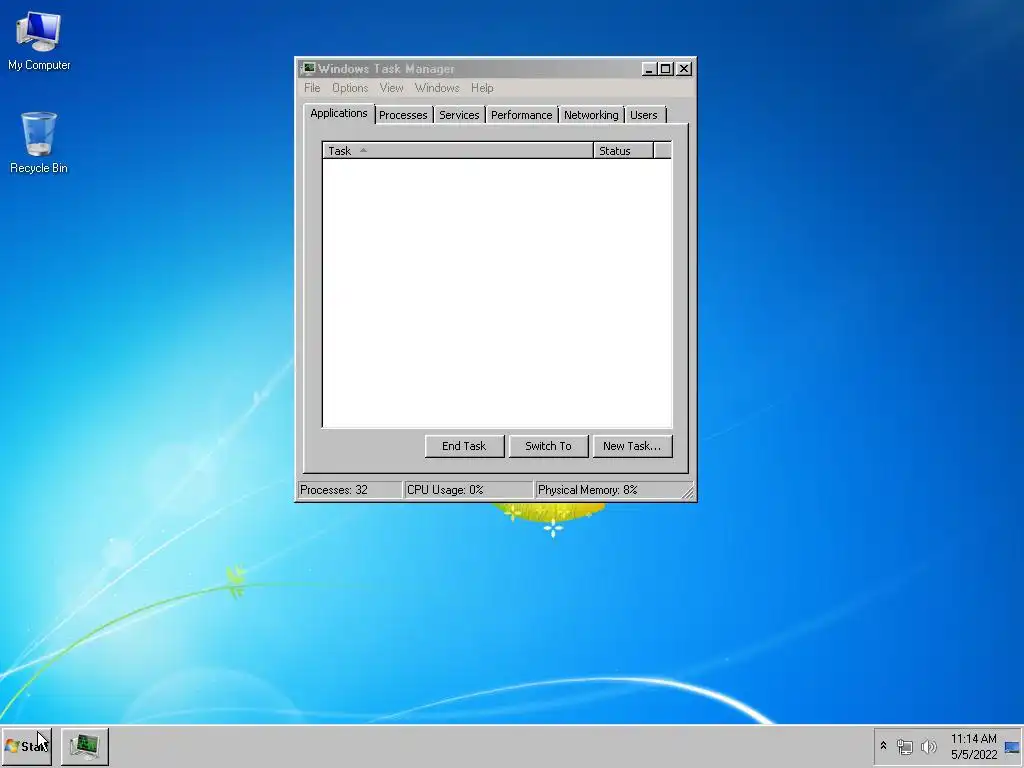Viewport: 1024px width, 768px height.
Task: Open the network tray icon
Action: coord(904,746)
